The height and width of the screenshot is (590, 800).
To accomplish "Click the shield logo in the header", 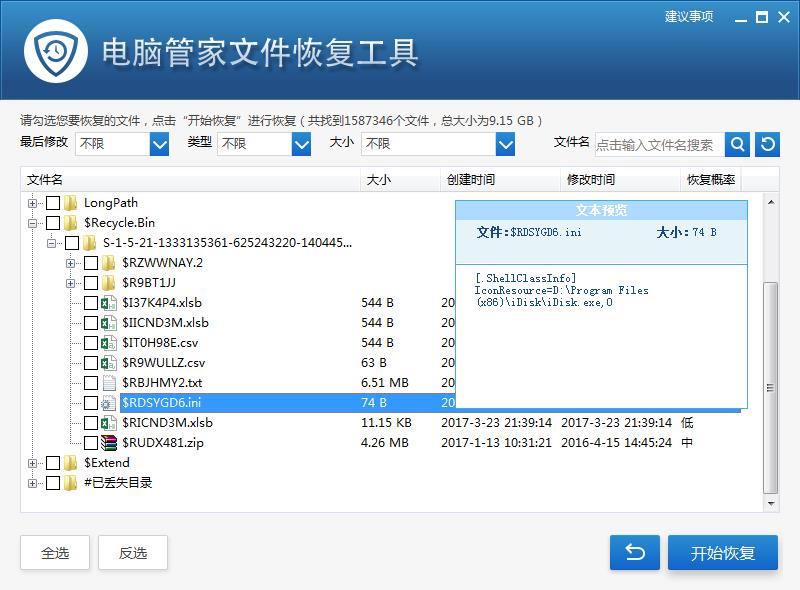I will click(56, 52).
